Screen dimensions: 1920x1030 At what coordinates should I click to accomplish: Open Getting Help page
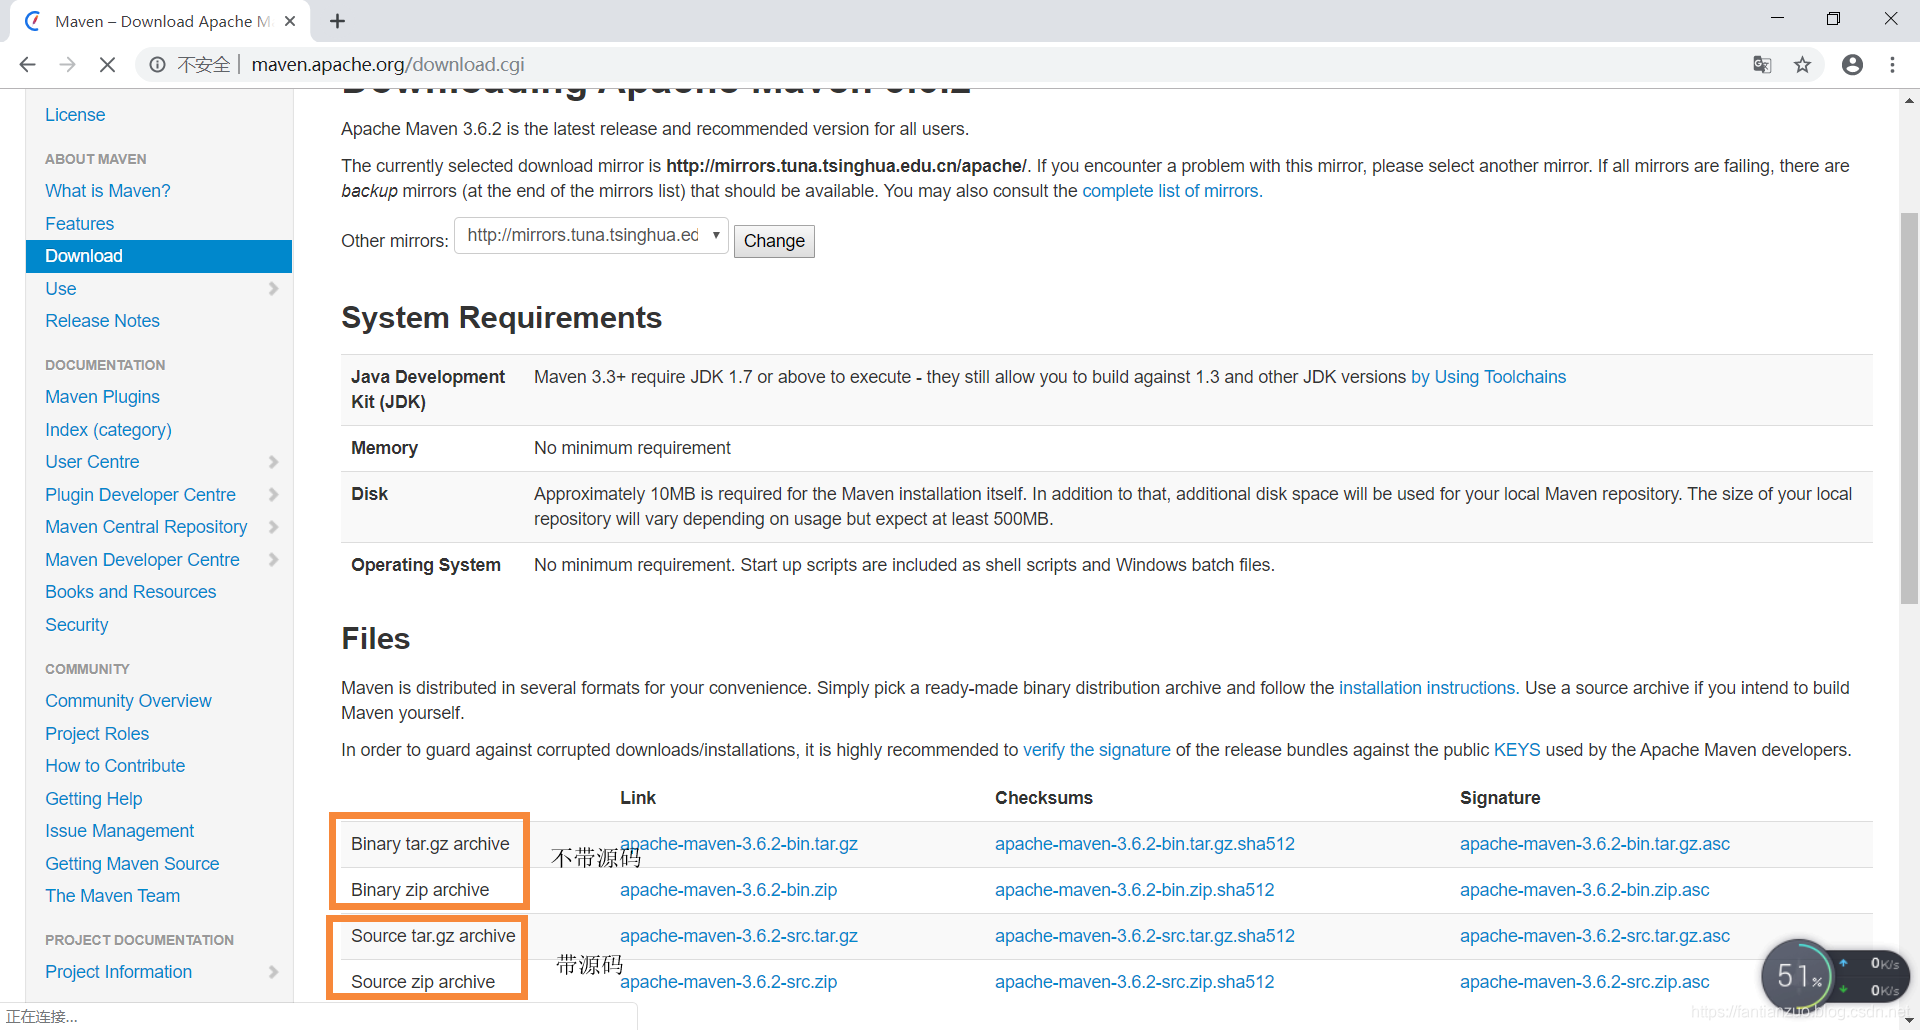coord(93,799)
